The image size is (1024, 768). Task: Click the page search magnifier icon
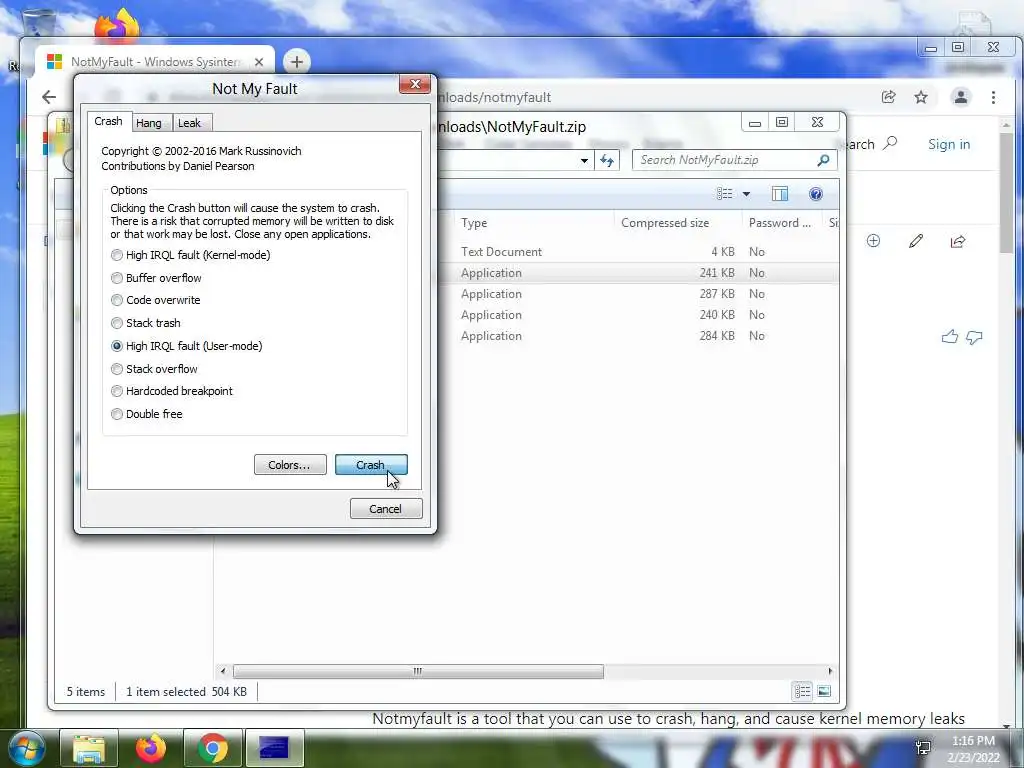(890, 144)
